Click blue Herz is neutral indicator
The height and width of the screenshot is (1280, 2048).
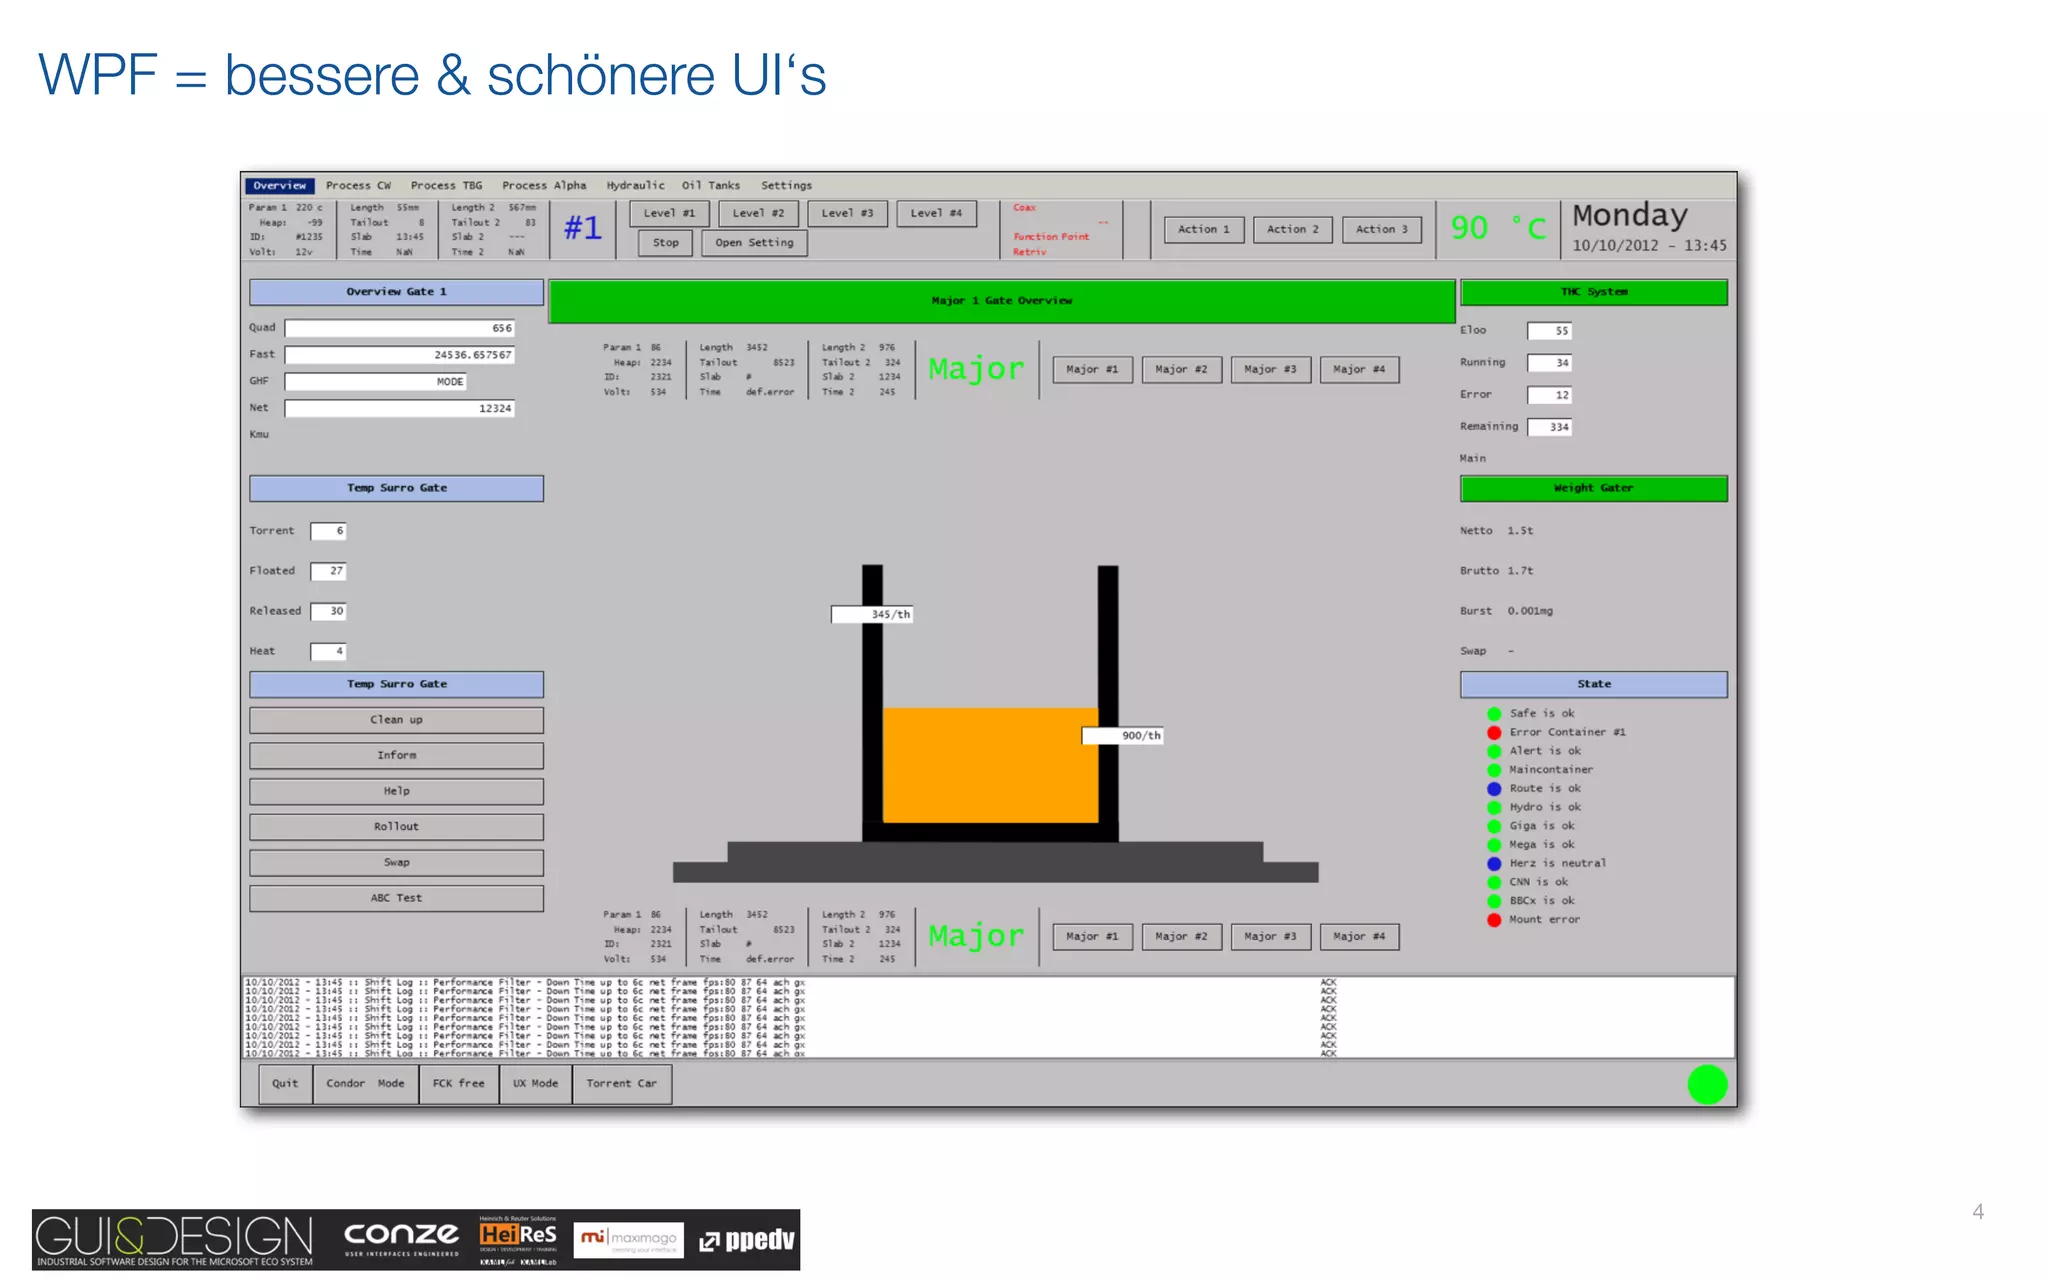pos(1494,864)
